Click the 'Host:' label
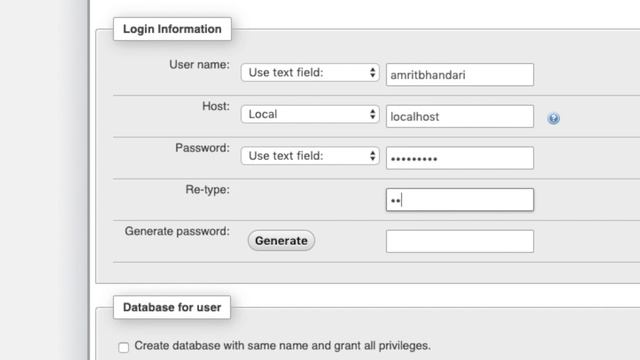 [x=216, y=106]
